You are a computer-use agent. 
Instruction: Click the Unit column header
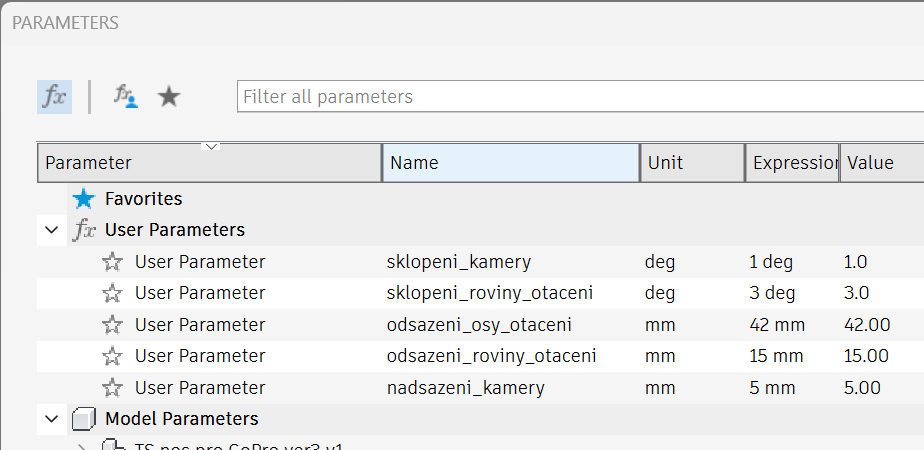[692, 163]
